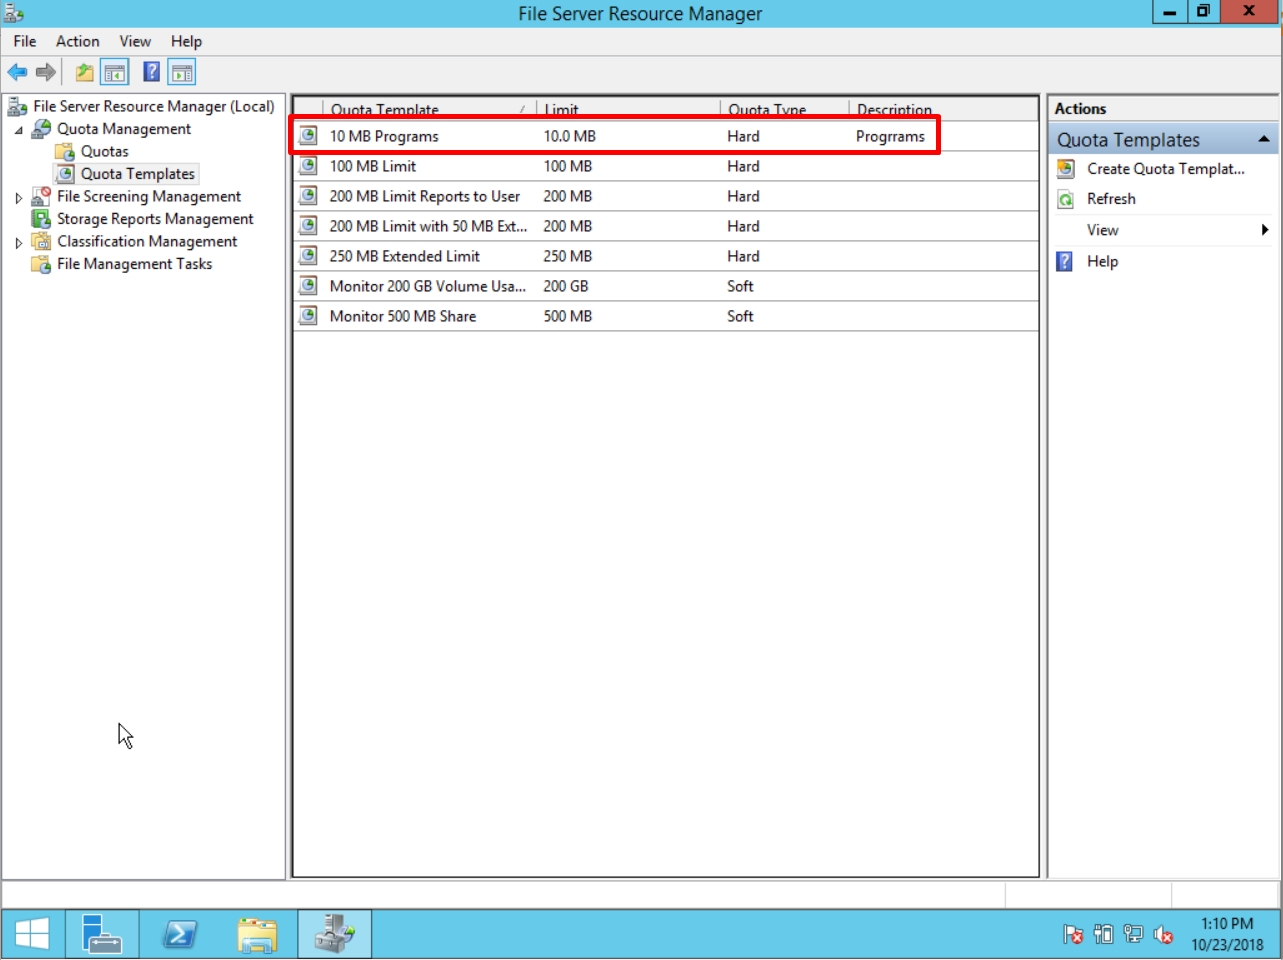Open the File menu

tap(23, 41)
